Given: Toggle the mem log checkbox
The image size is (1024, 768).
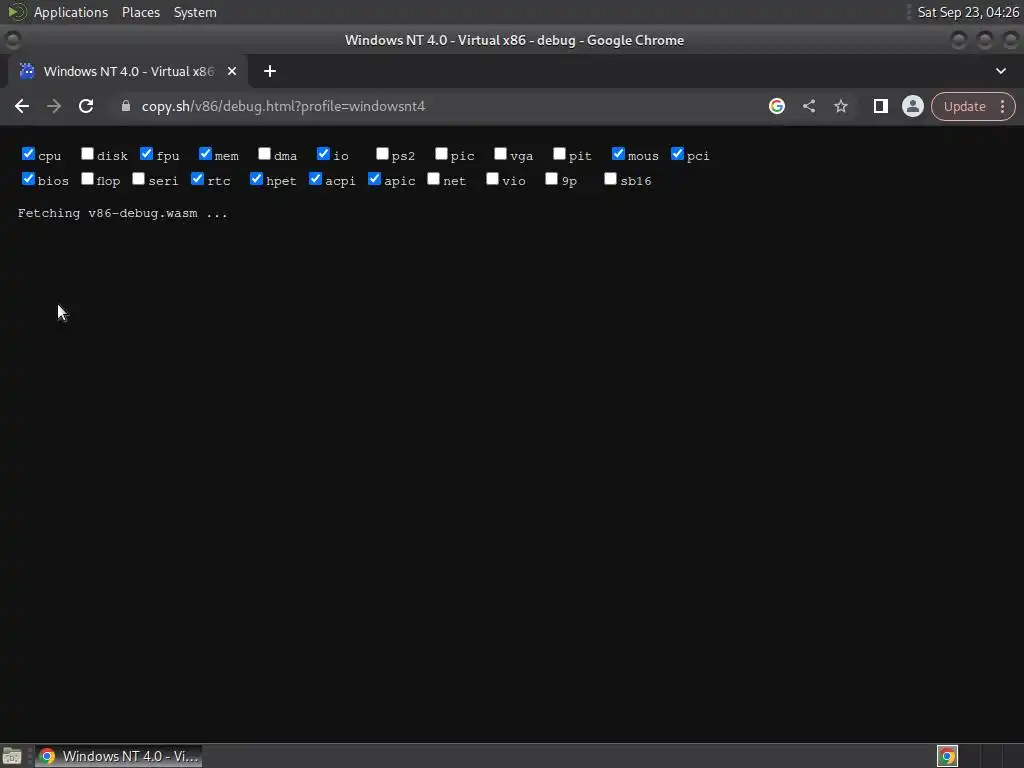Looking at the screenshot, I should click(205, 153).
